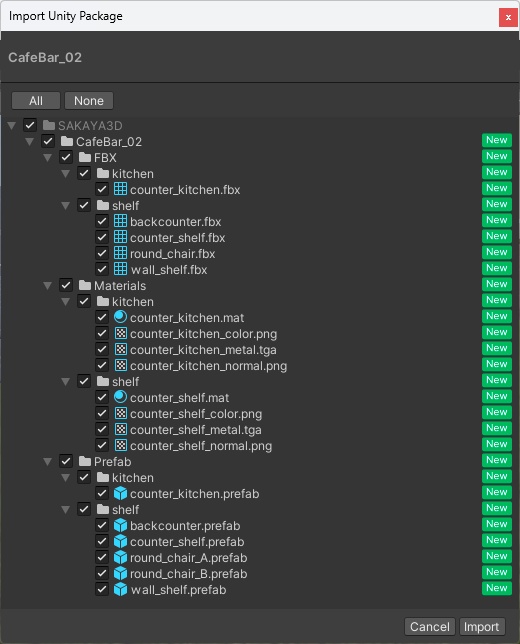Collapse the Prefab folder arrow
The height and width of the screenshot is (644, 520).
[48, 461]
